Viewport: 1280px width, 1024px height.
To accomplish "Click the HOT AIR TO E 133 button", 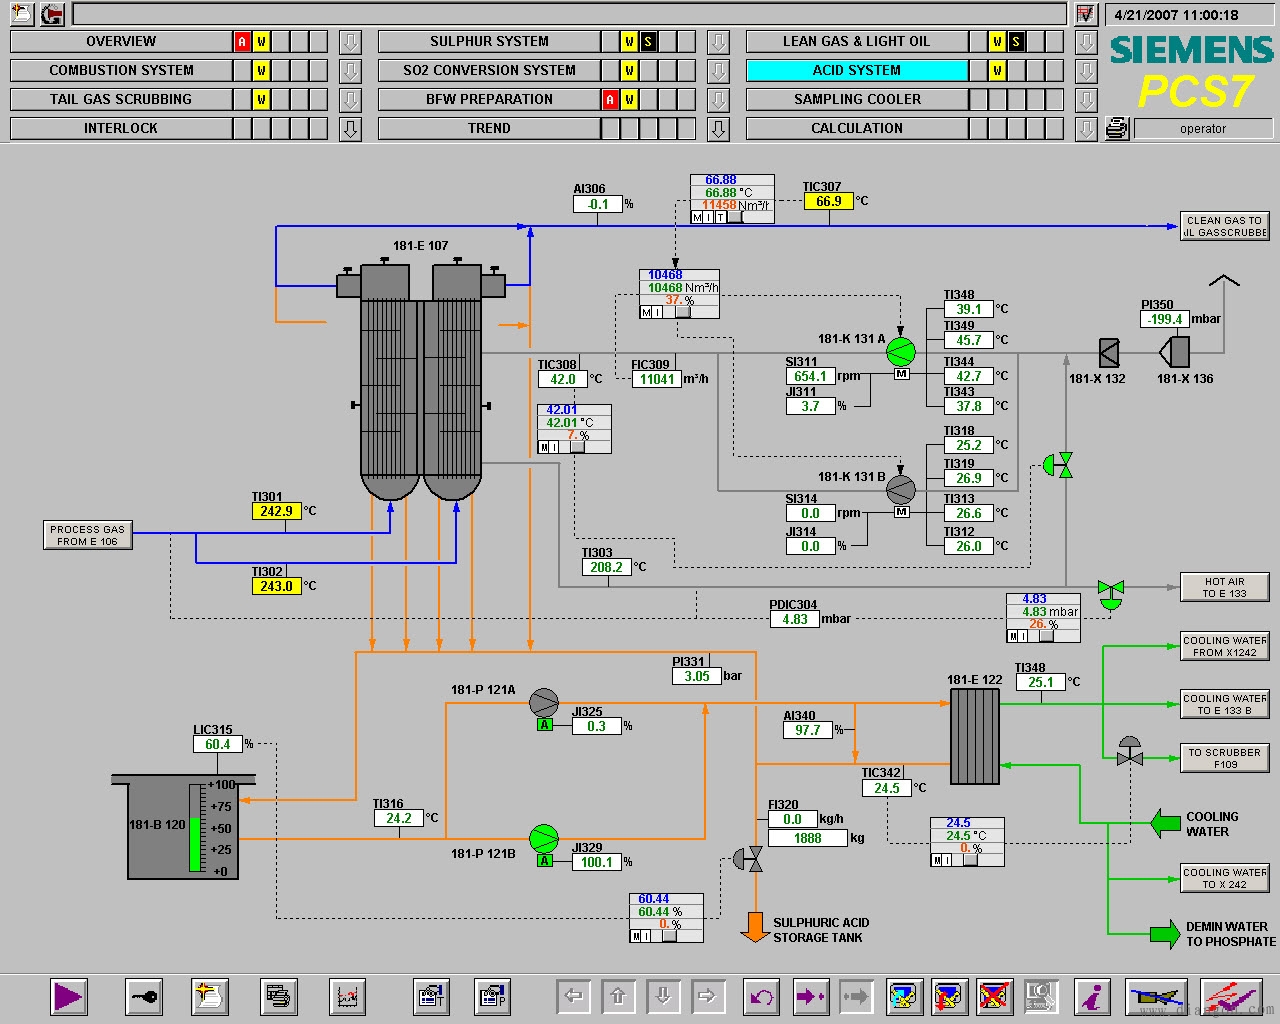I will 1224,587.
